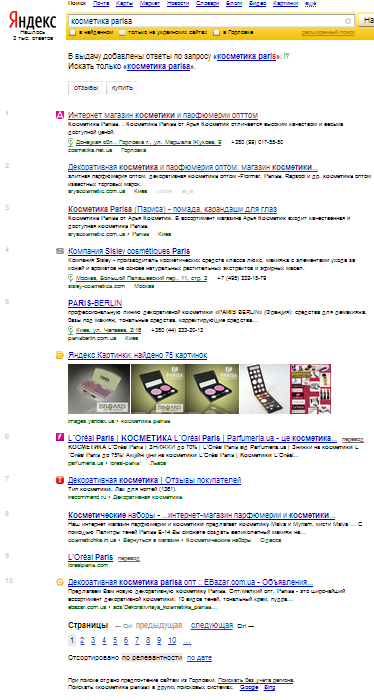This screenshot has height=700, width=374.
Task: Toggle the 'в Горловке' checkbox
Action: coord(216,32)
